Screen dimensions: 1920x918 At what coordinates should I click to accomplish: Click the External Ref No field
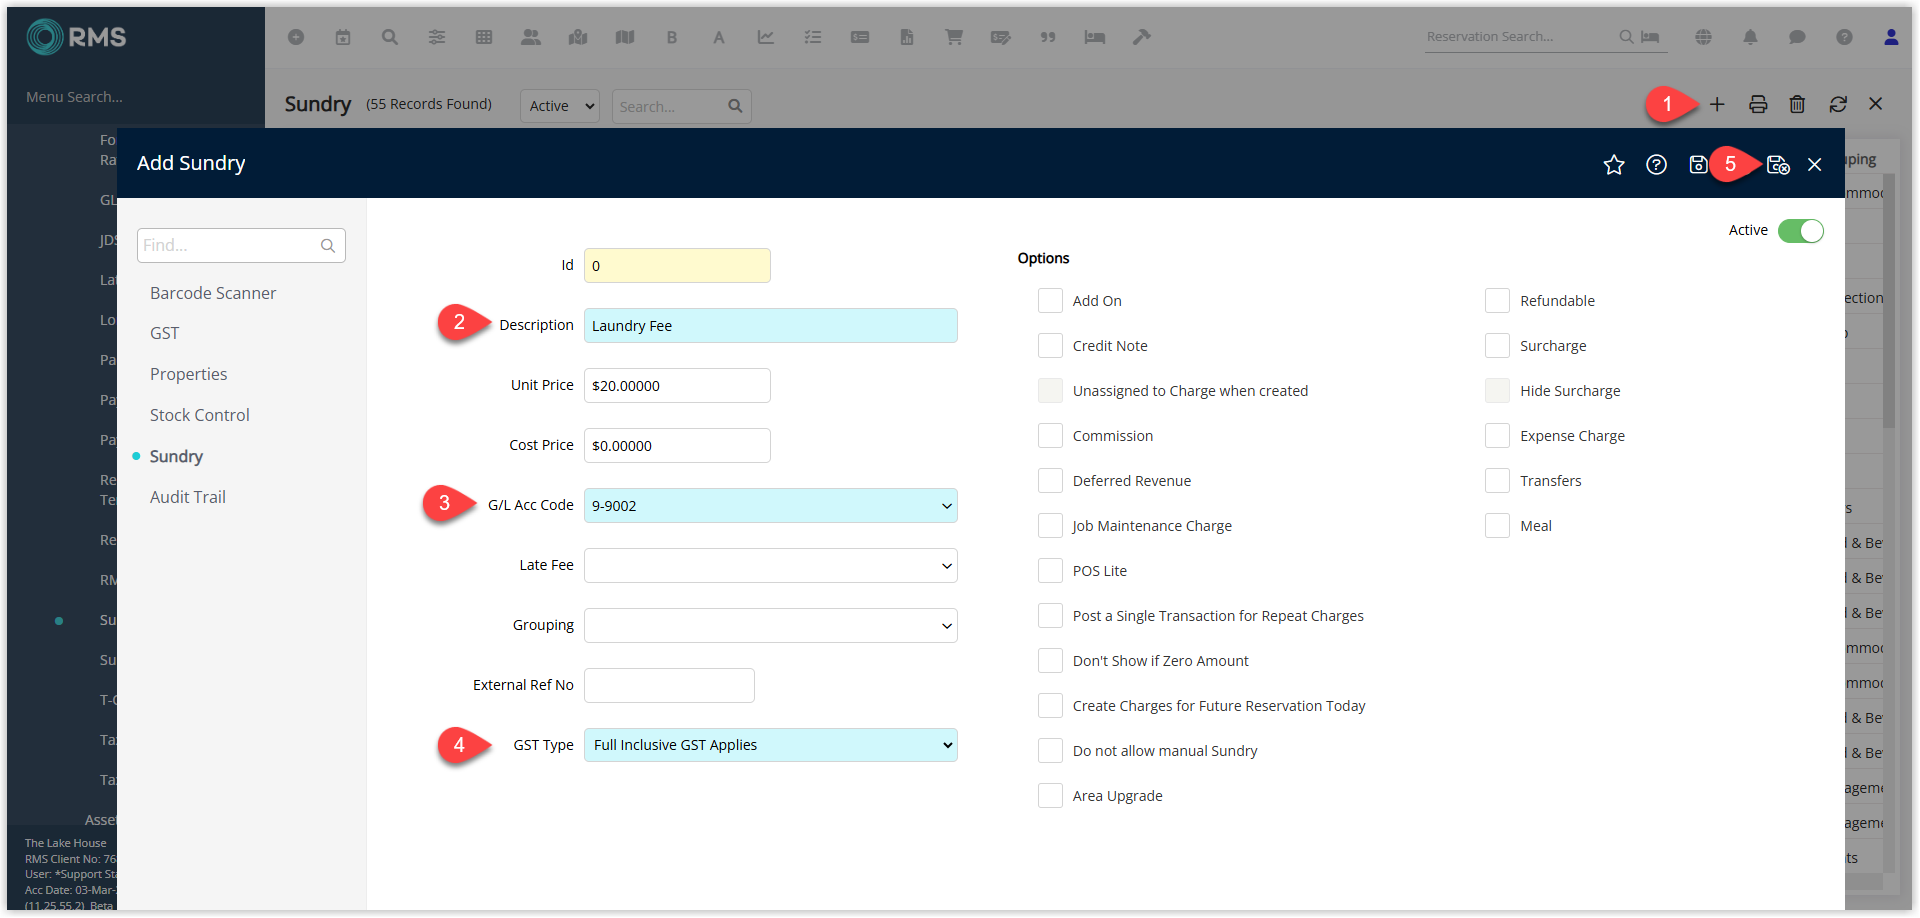669,686
